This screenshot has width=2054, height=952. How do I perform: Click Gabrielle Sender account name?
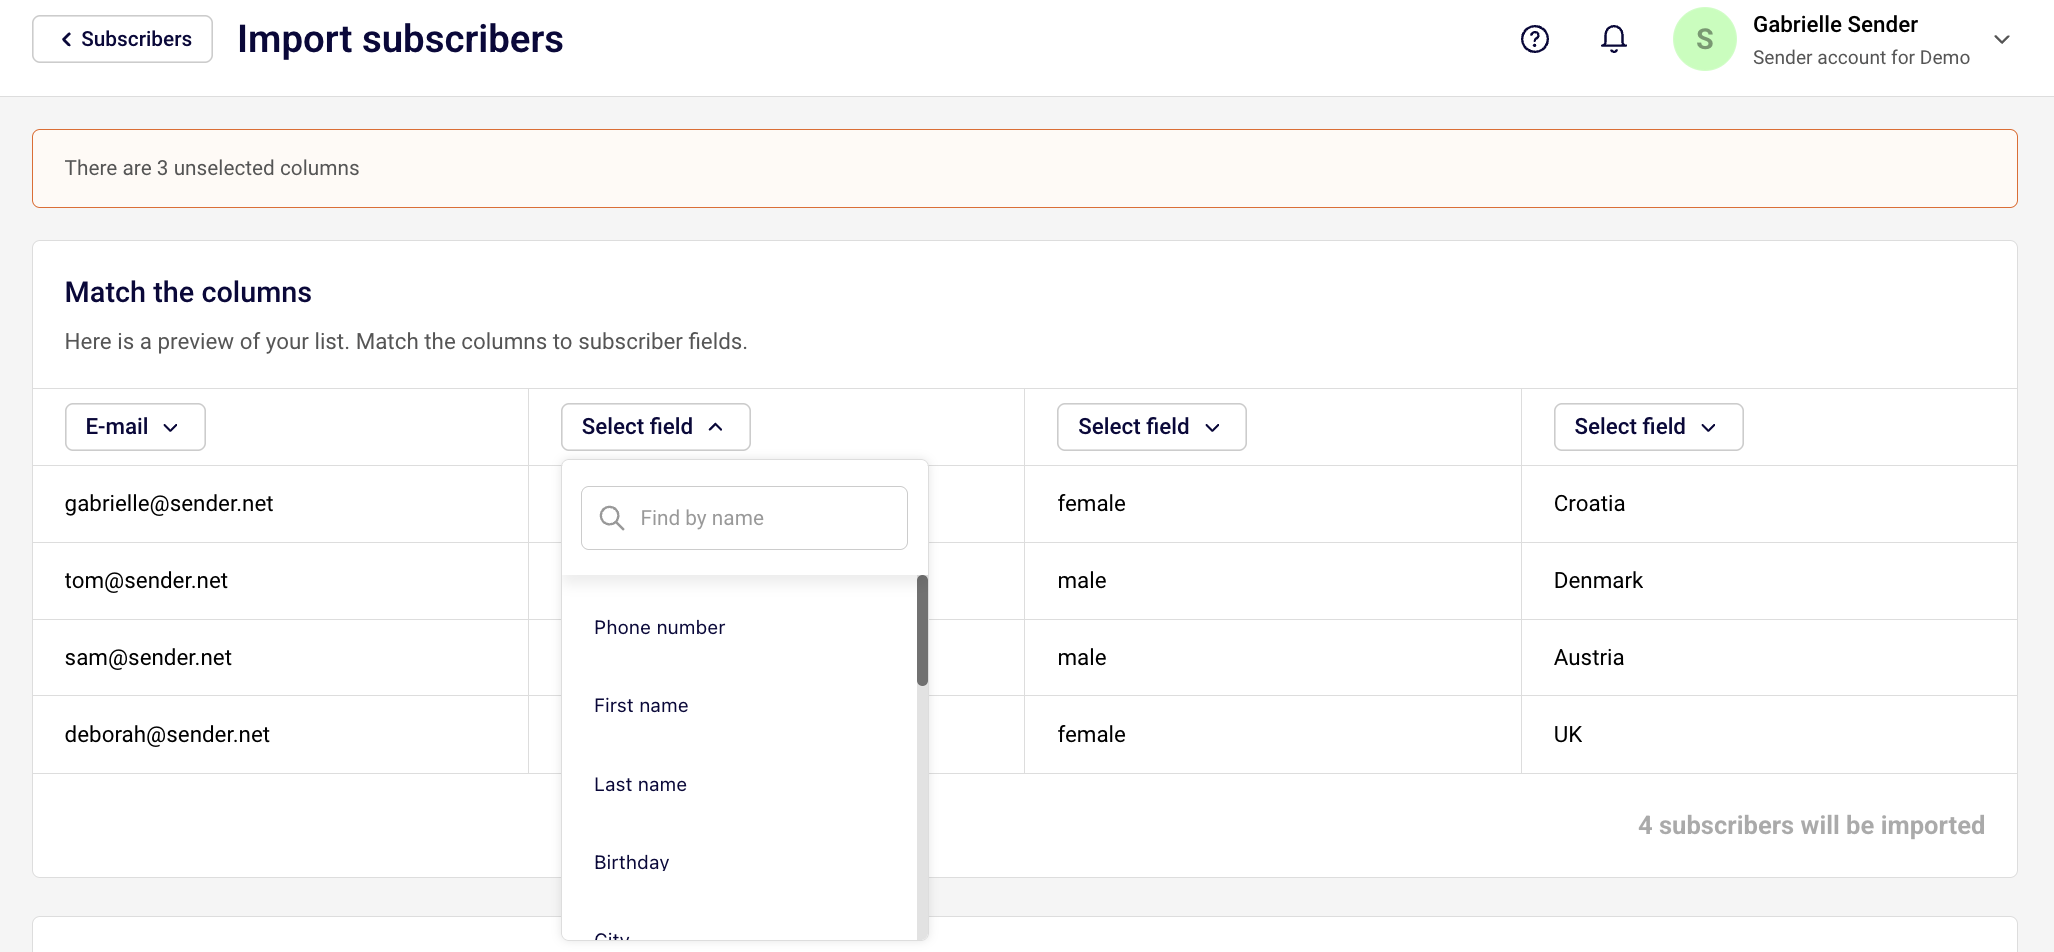[1835, 25]
